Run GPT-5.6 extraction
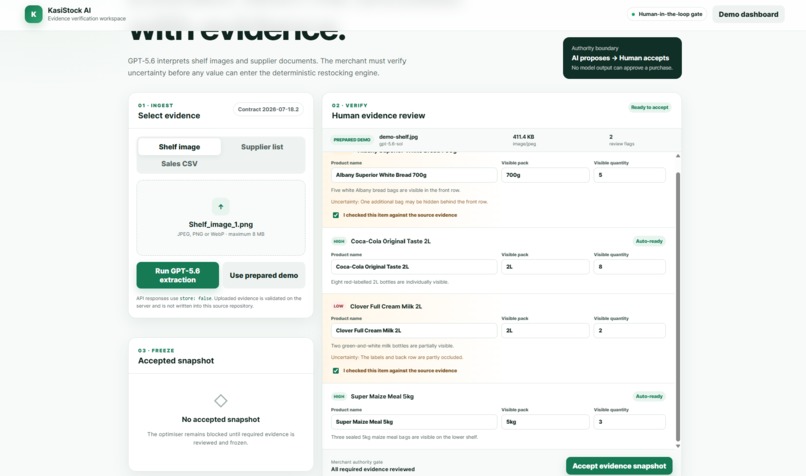The image size is (806, 476). (x=177, y=275)
